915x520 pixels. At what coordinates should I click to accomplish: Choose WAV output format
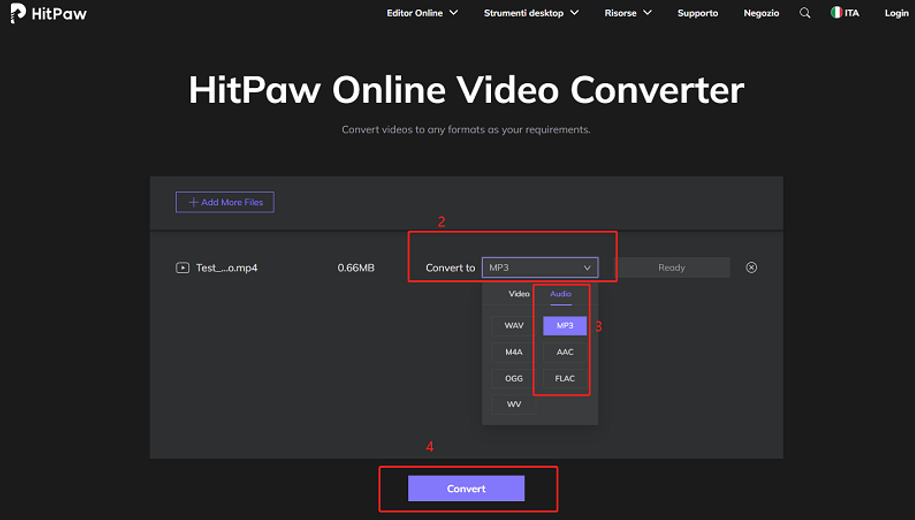coord(514,326)
